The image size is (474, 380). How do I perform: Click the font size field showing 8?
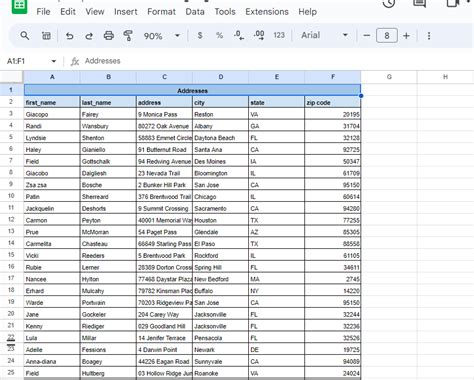(387, 35)
